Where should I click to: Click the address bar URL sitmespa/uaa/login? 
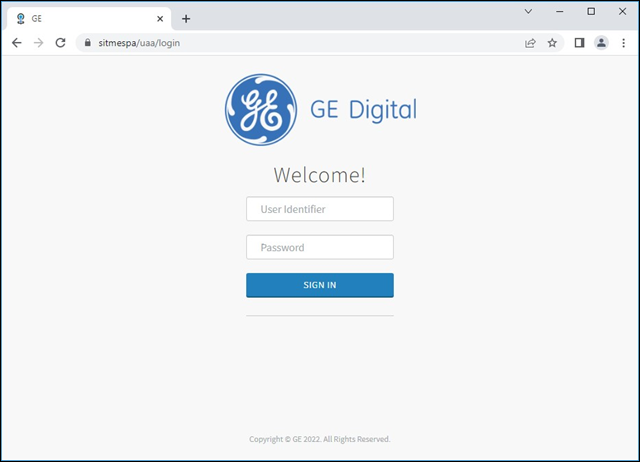tap(139, 43)
